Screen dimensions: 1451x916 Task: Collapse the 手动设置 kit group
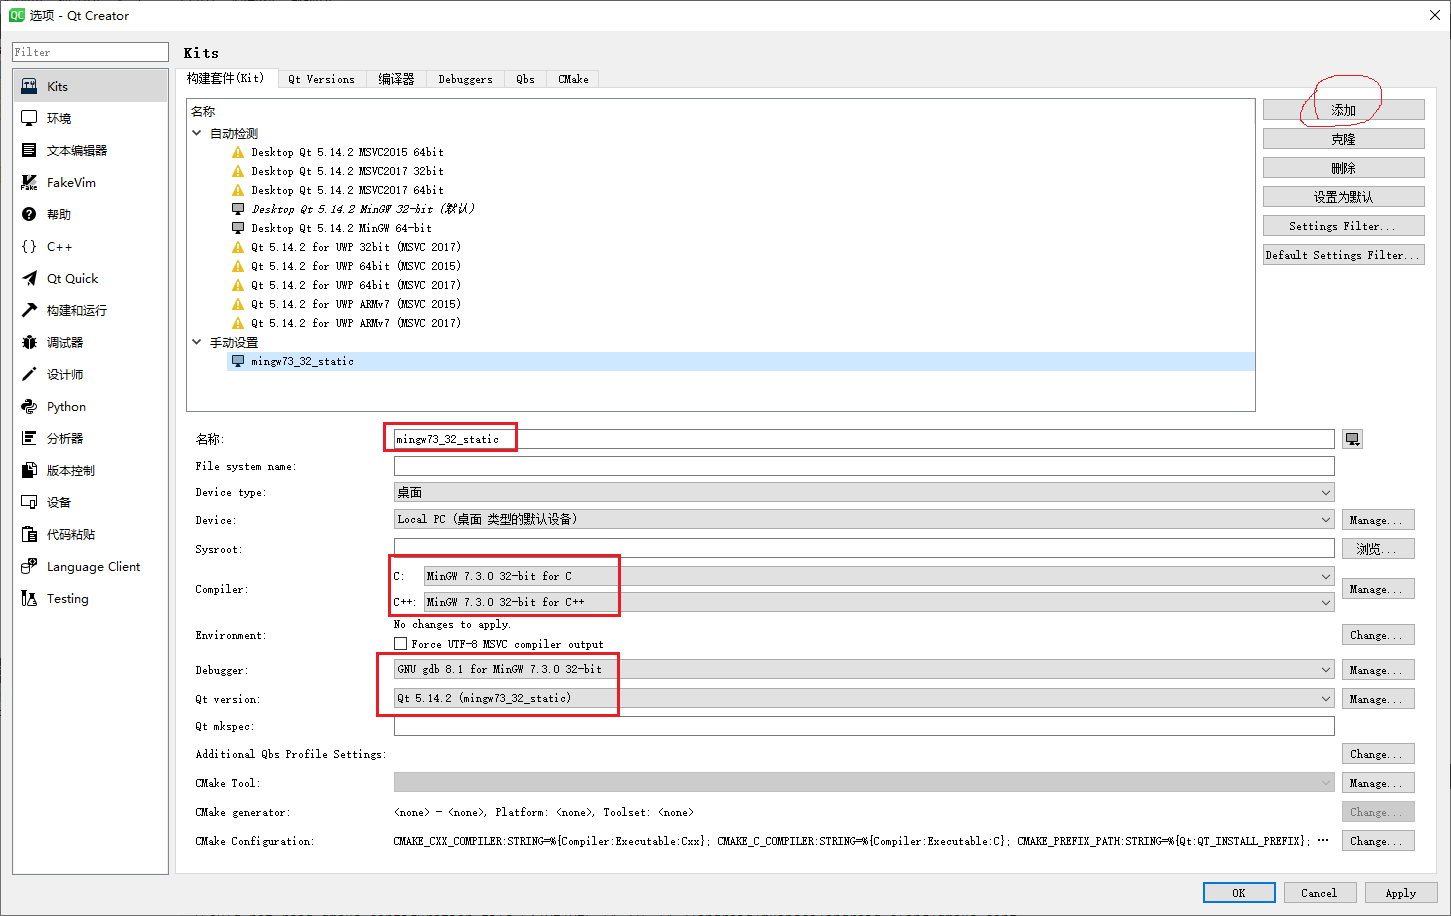coord(196,341)
